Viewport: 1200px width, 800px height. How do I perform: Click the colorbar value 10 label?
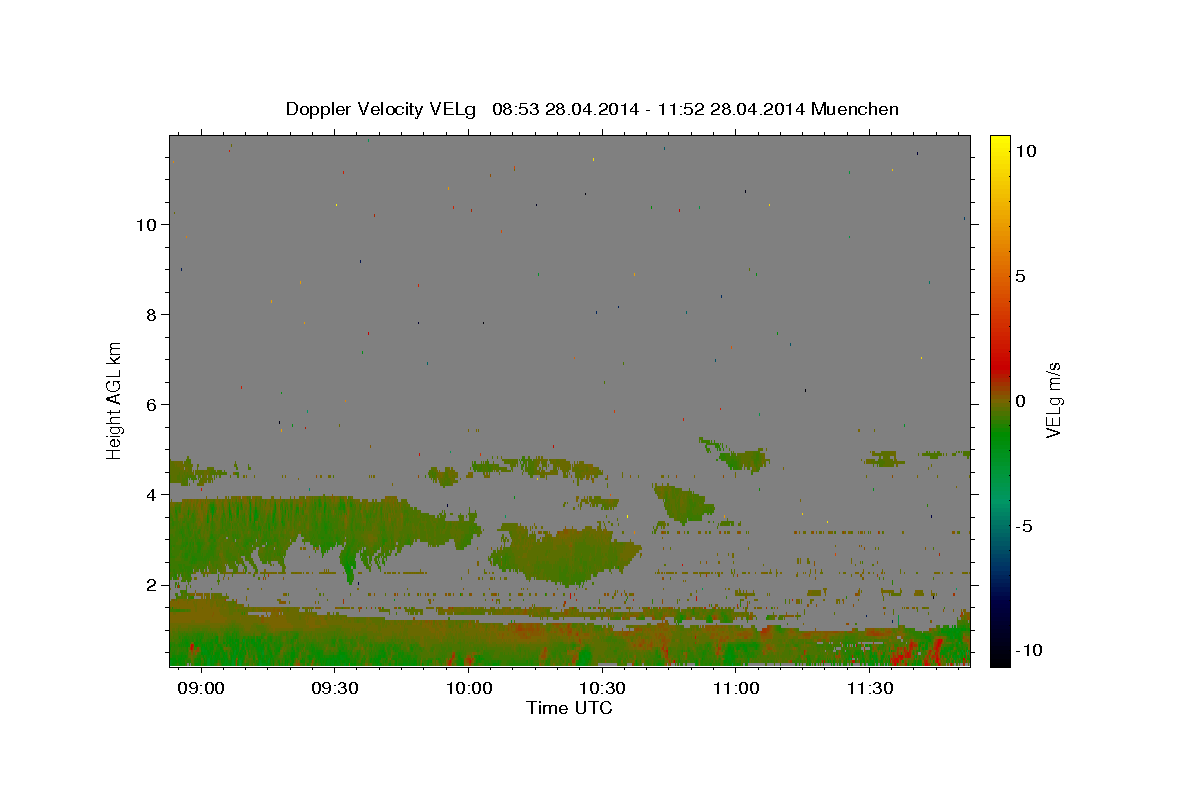pyautogui.click(x=1025, y=150)
